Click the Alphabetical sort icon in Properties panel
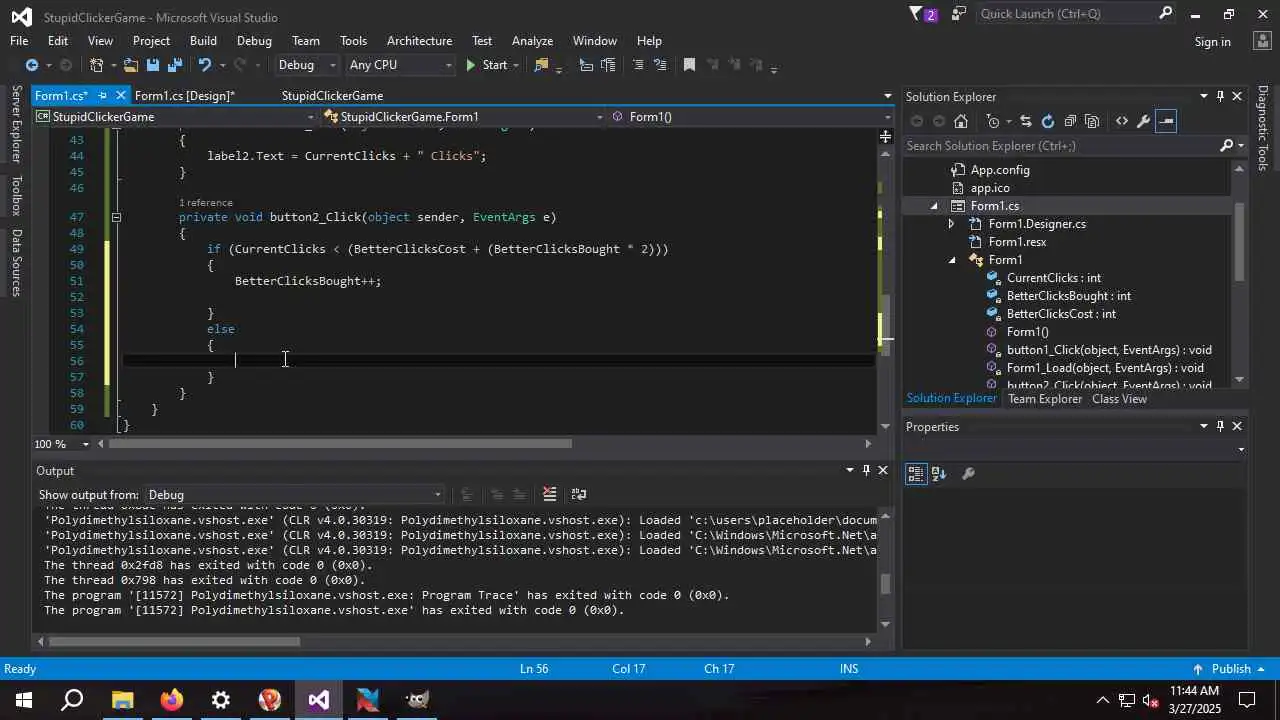 pos(939,474)
